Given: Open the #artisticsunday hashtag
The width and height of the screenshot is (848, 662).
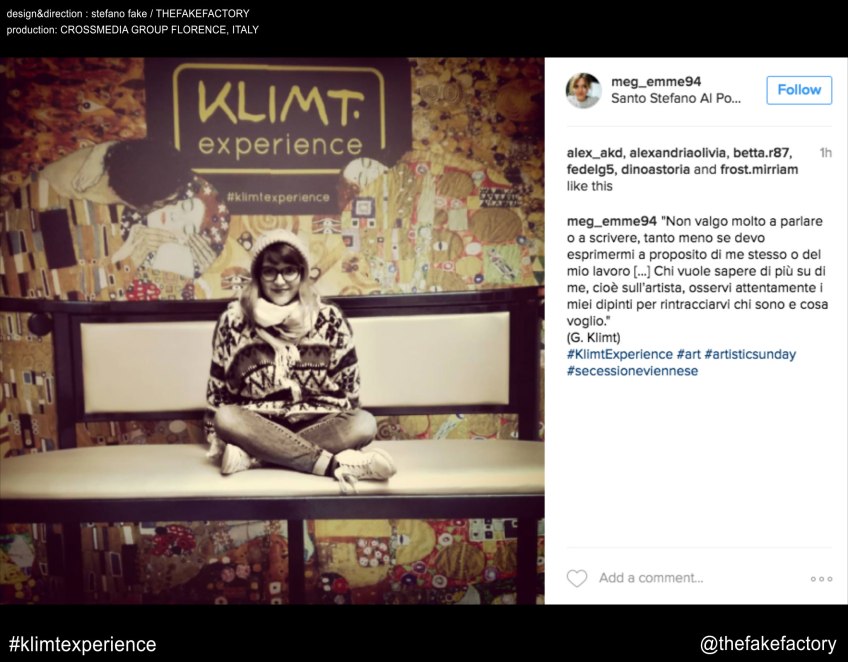Looking at the screenshot, I should click(x=750, y=354).
